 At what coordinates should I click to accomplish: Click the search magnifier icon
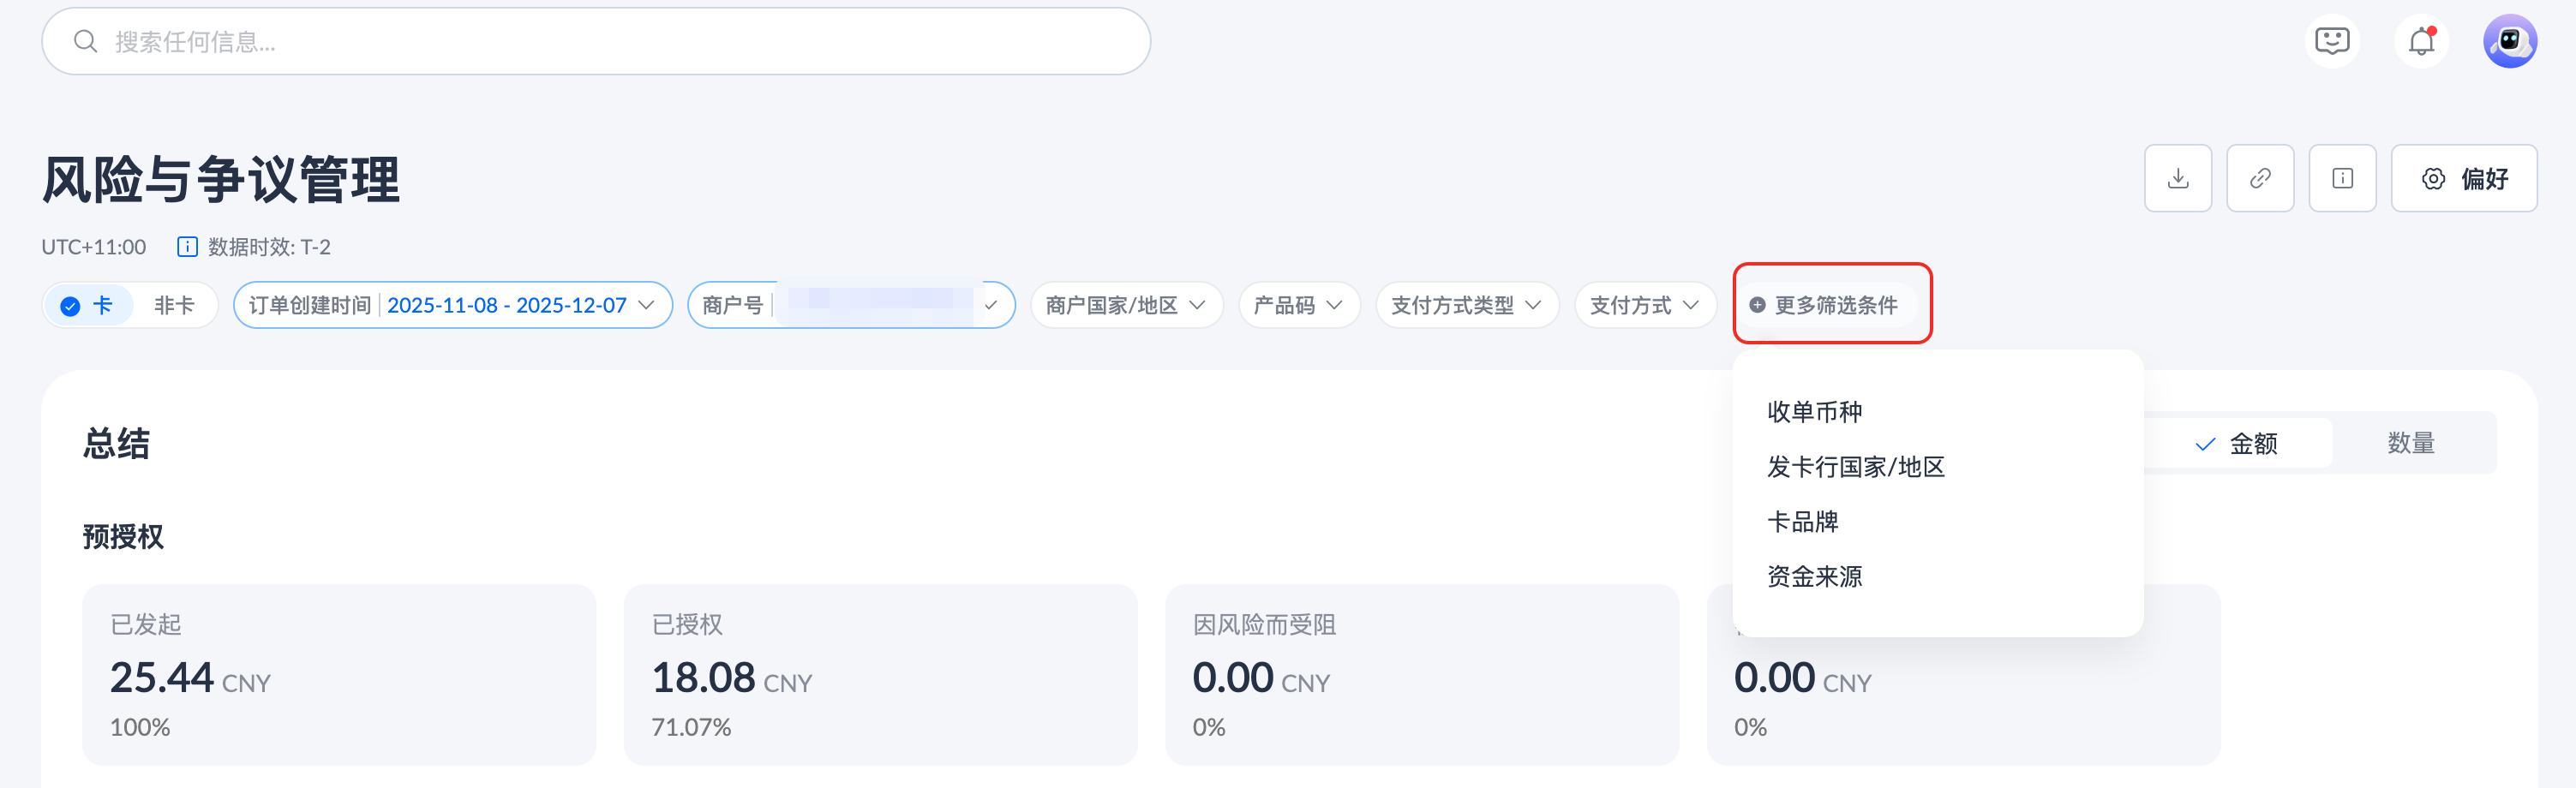86,42
